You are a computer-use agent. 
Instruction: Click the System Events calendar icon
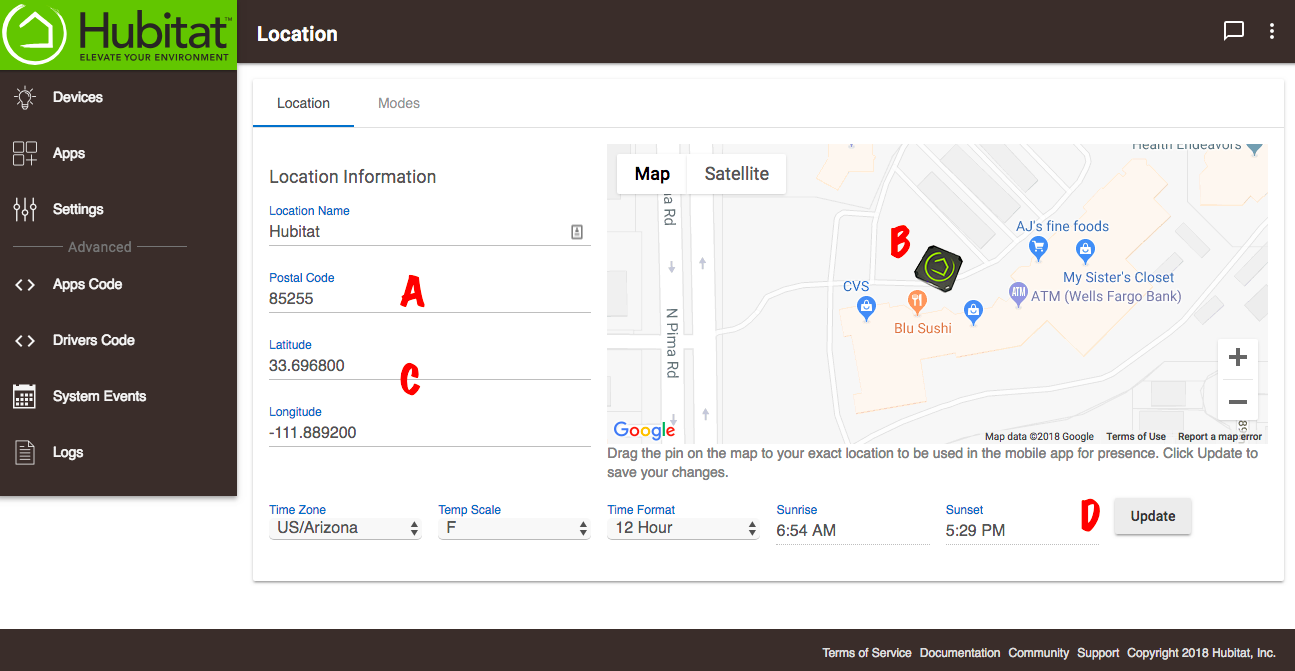pyautogui.click(x=25, y=397)
